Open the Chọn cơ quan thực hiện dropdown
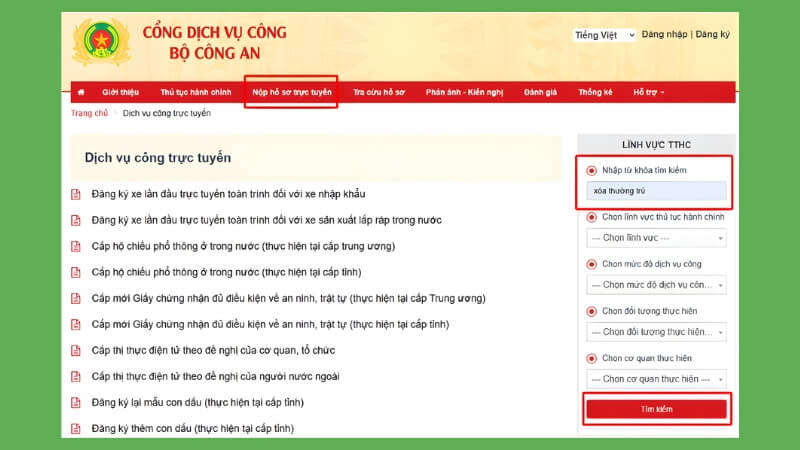The image size is (800, 450). click(x=656, y=379)
